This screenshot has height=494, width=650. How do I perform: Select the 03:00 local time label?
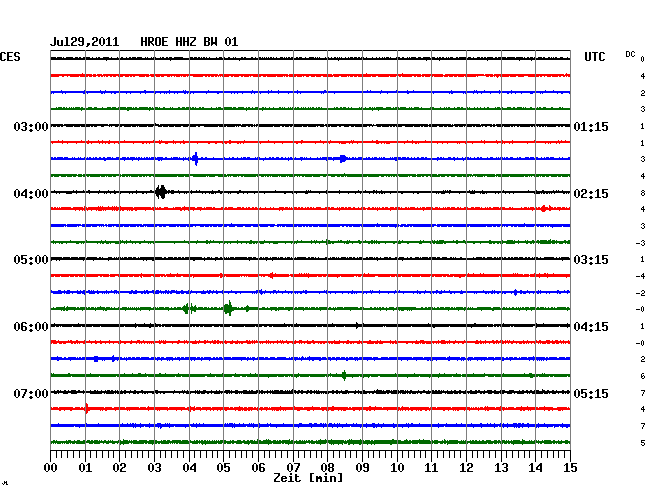tap(31, 126)
